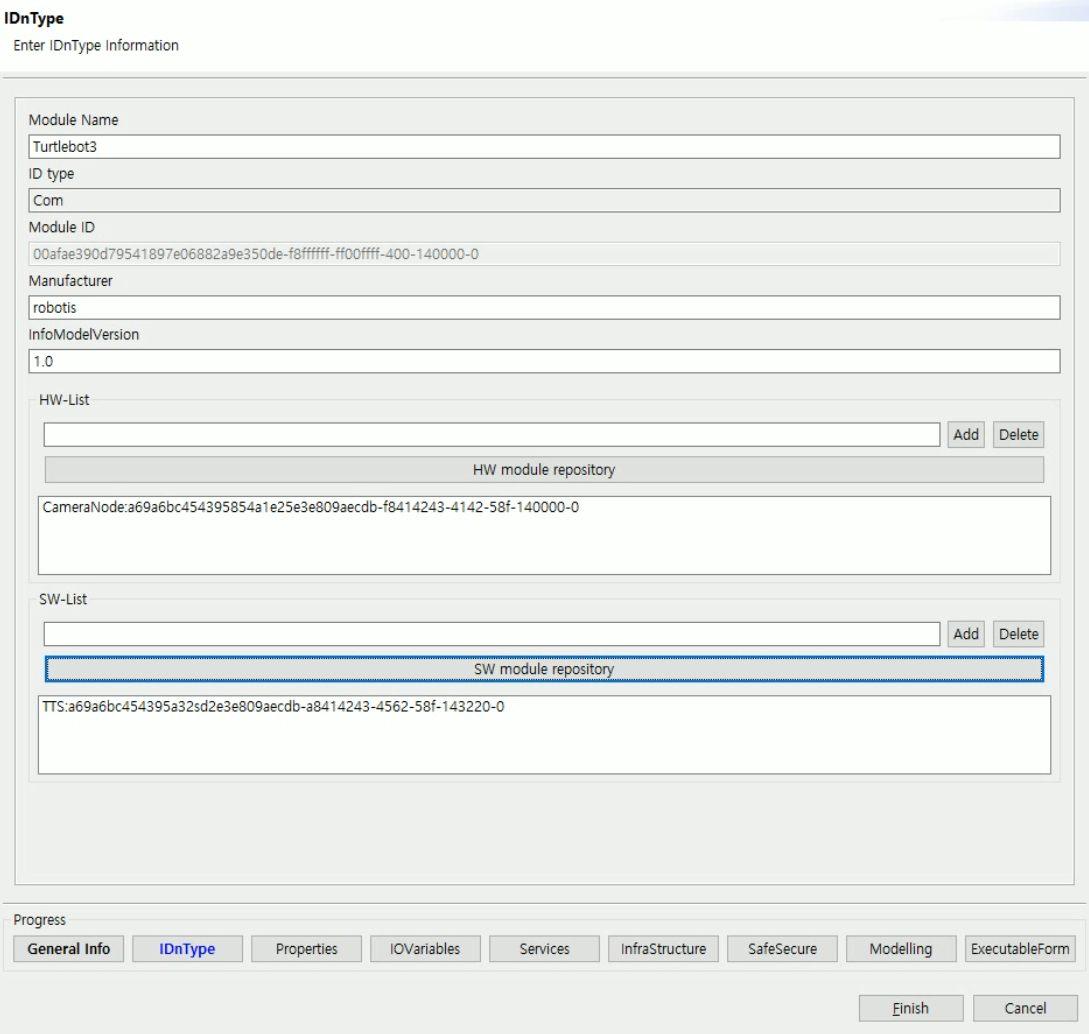Open the IOVariables step

[425, 948]
